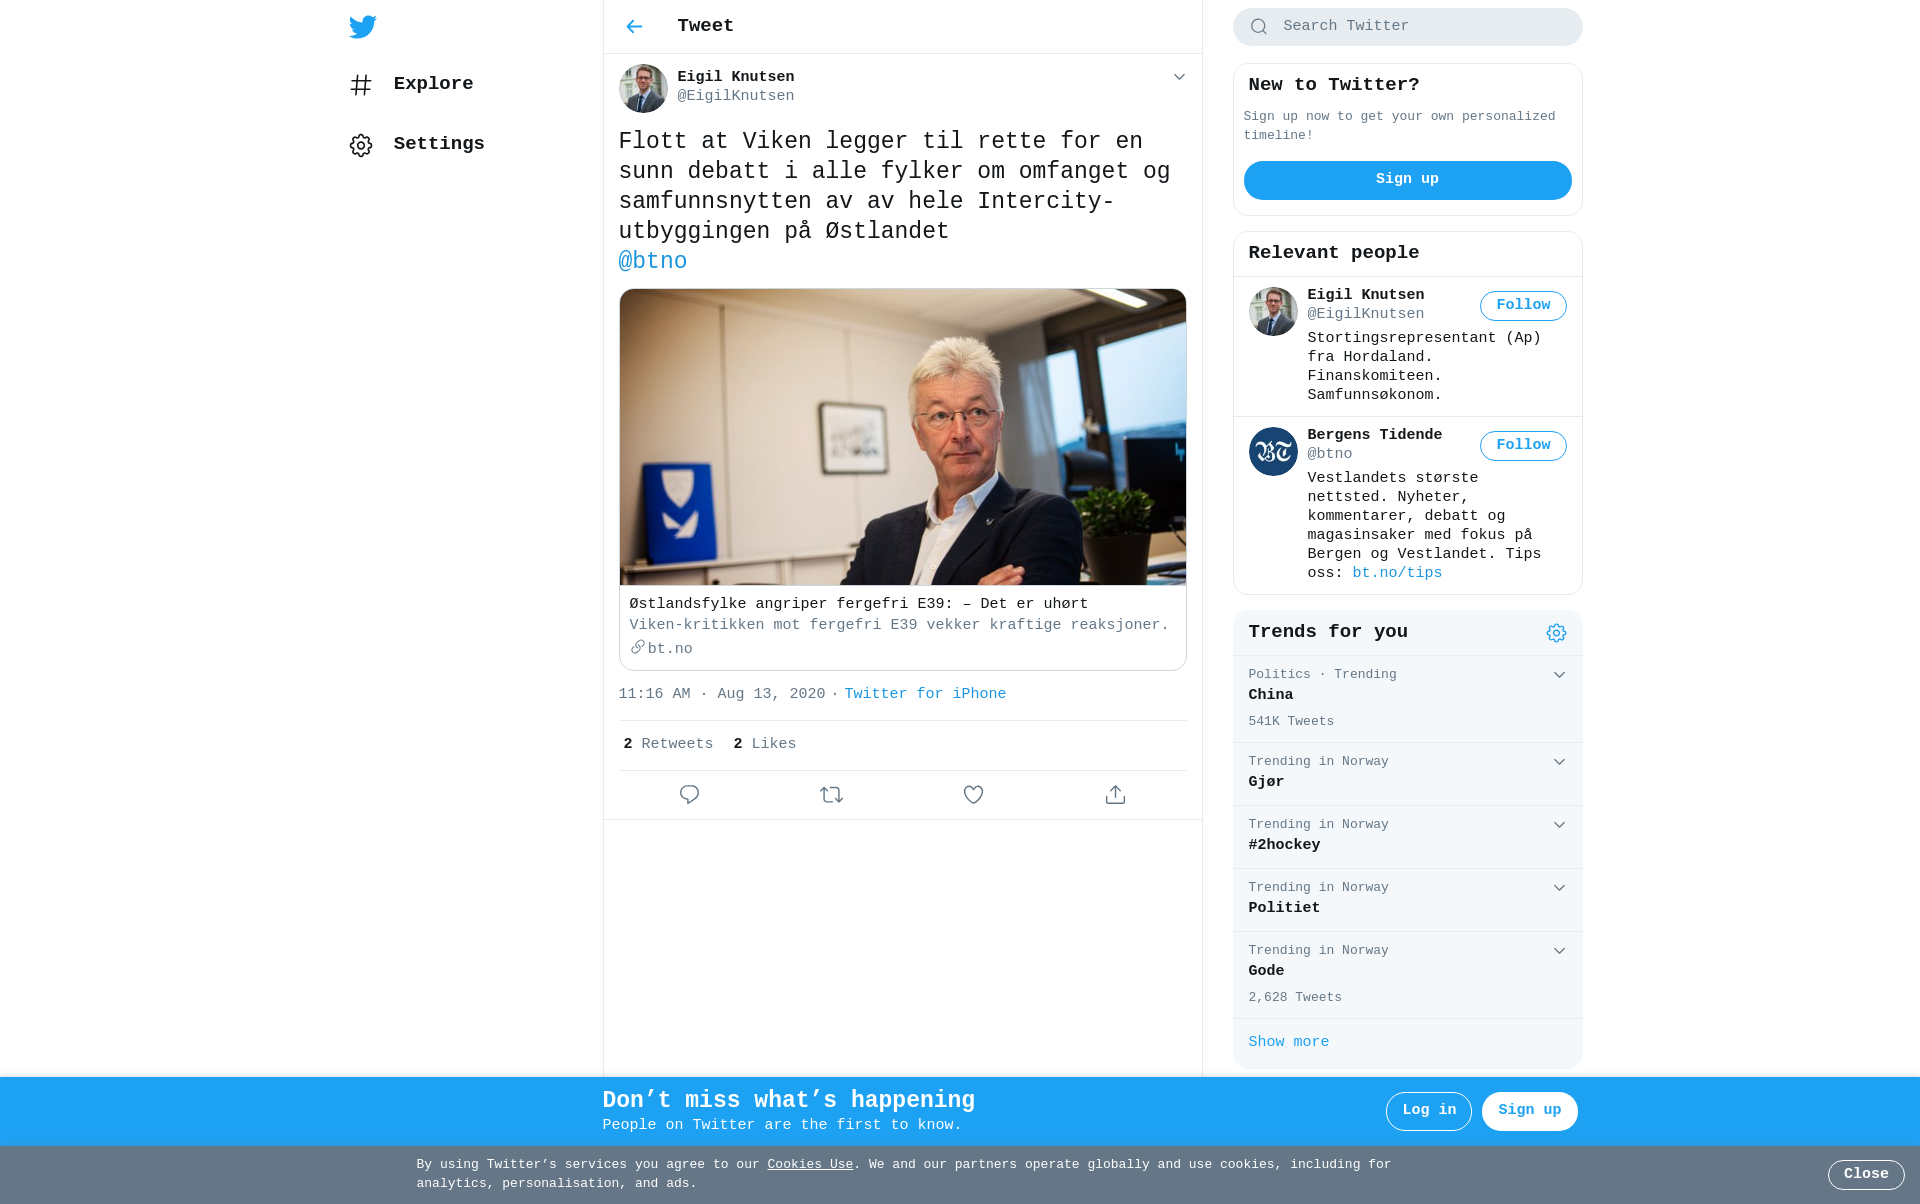1920x1204 pixels.
Task: Expand options for the Politiet trend
Action: (1559, 888)
